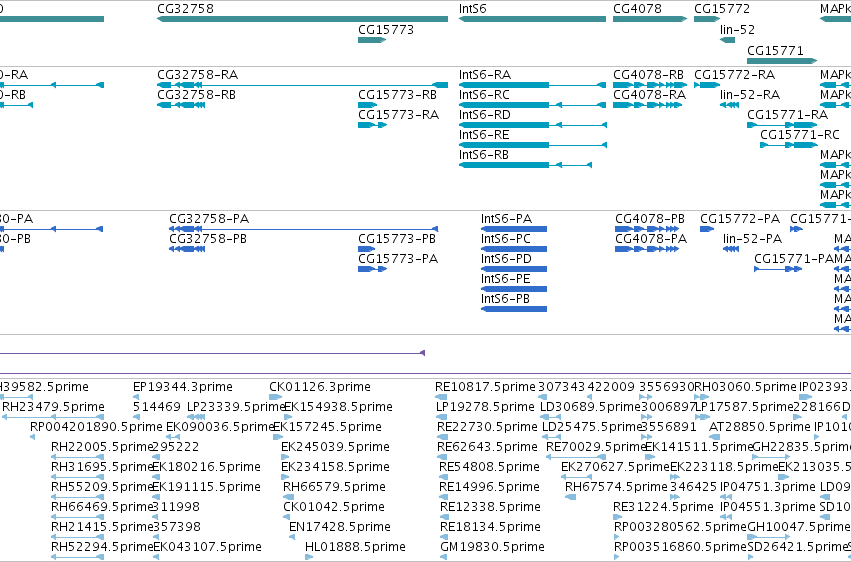Click EST RH66579.5prime
The height and width of the screenshot is (562, 851).
(x=334, y=488)
